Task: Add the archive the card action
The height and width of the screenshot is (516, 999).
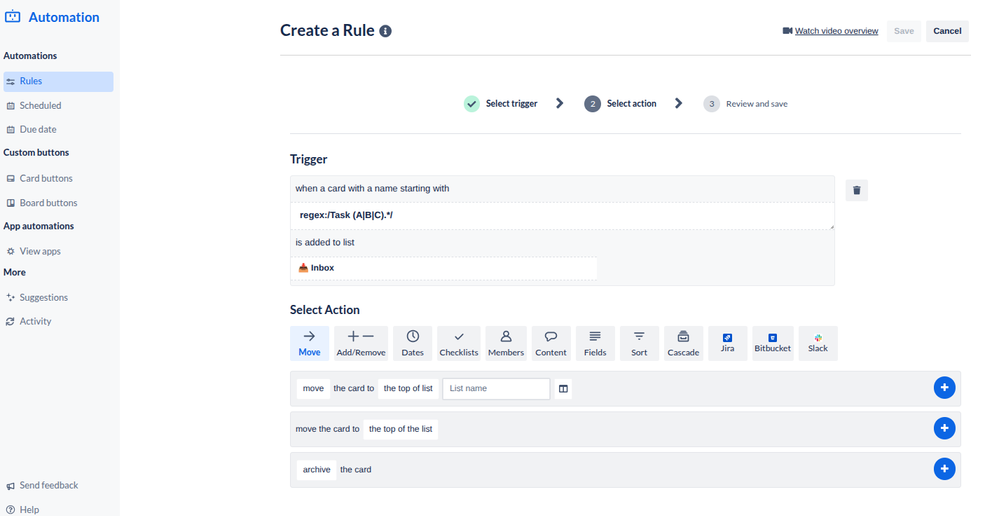Action: coord(944,469)
